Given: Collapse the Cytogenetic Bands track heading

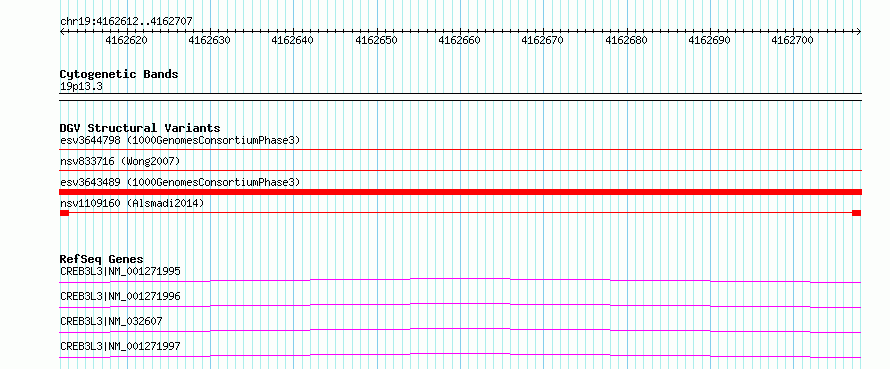Looking at the screenshot, I should coord(119,74).
